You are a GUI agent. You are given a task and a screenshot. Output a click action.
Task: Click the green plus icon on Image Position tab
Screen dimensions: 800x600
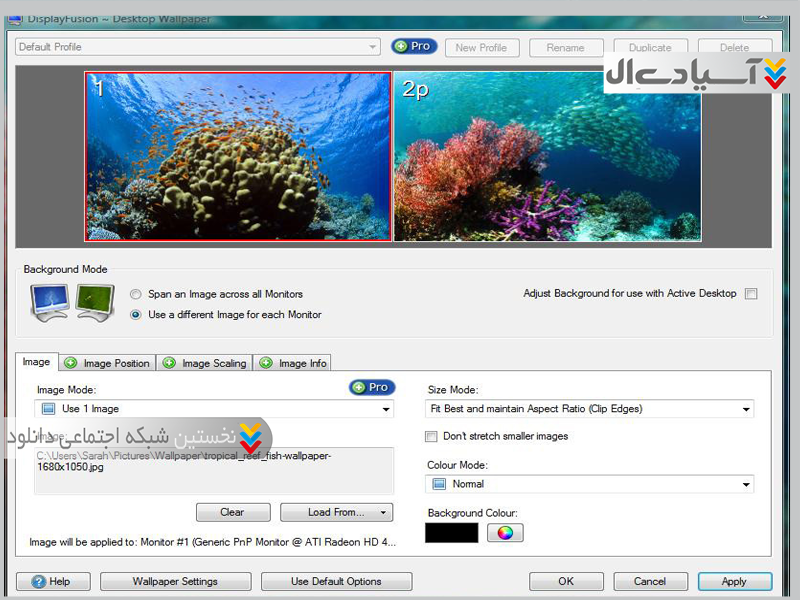click(70, 363)
